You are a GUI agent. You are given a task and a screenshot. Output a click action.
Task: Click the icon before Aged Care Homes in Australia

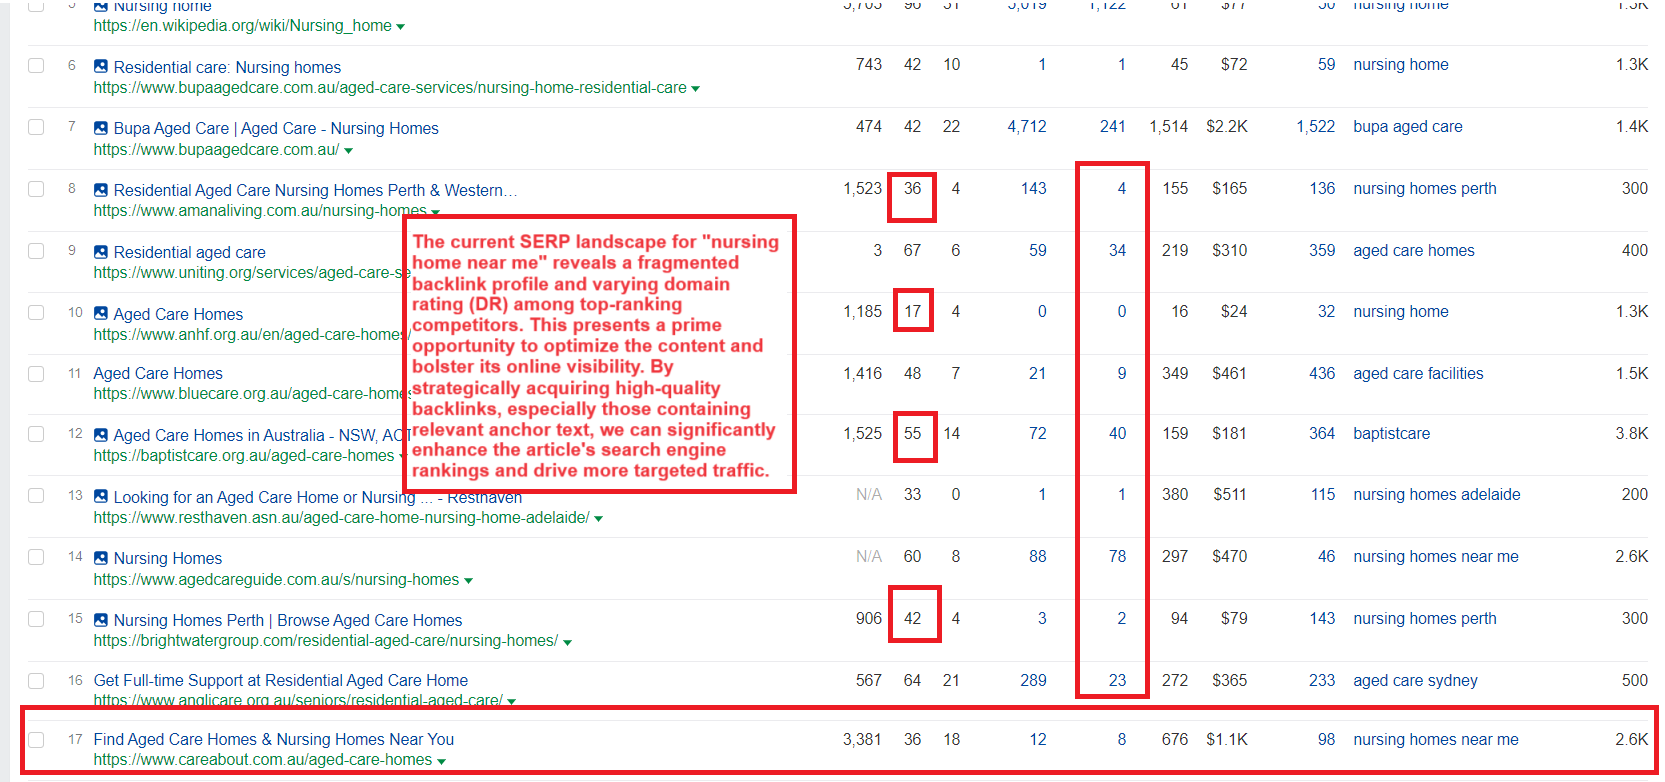tap(101, 435)
